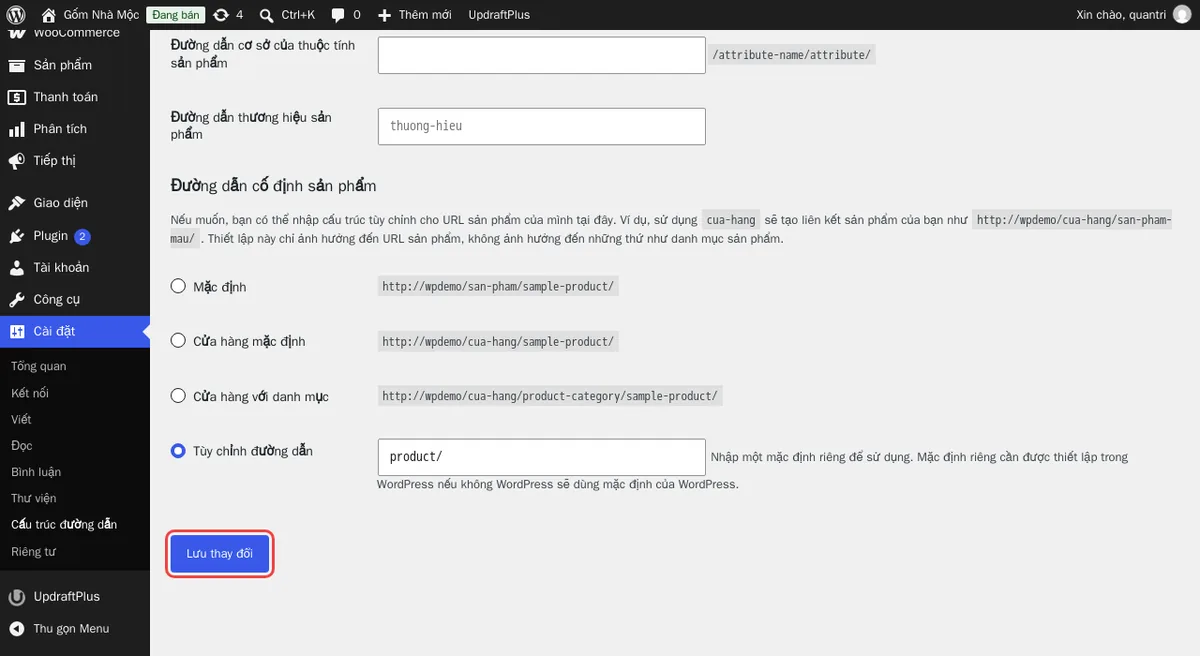
Task: Go to Tổng quan settings page
Action: pos(39,367)
